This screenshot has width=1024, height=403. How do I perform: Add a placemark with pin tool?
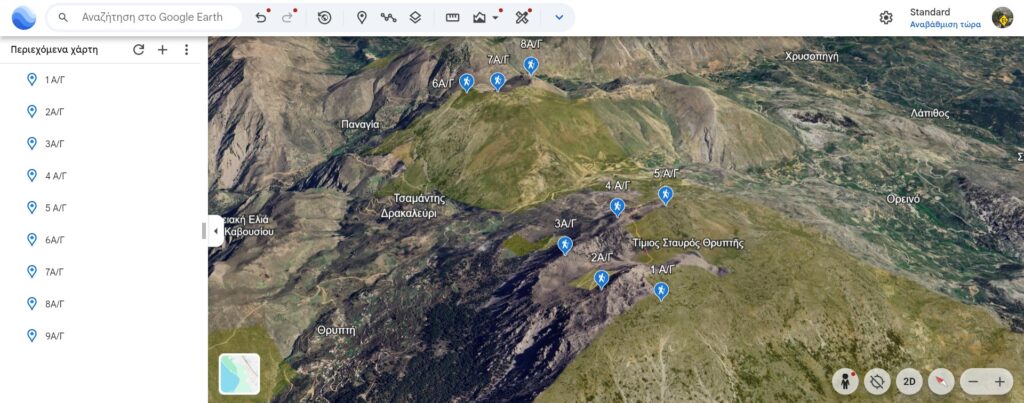pyautogui.click(x=361, y=18)
